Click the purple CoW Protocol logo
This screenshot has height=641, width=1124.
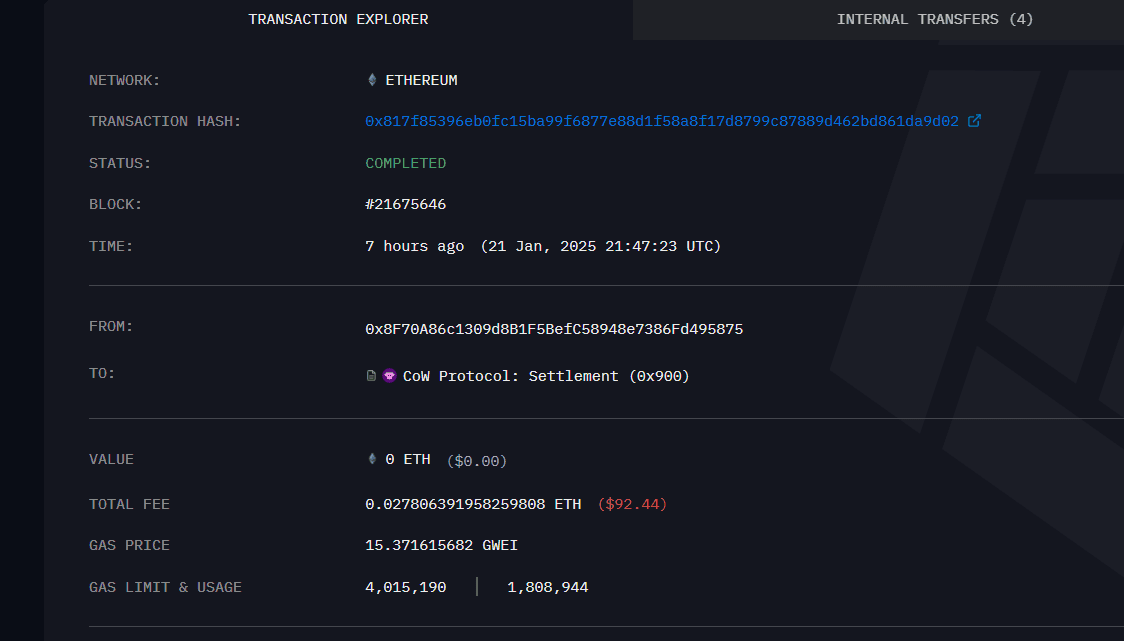click(390, 376)
